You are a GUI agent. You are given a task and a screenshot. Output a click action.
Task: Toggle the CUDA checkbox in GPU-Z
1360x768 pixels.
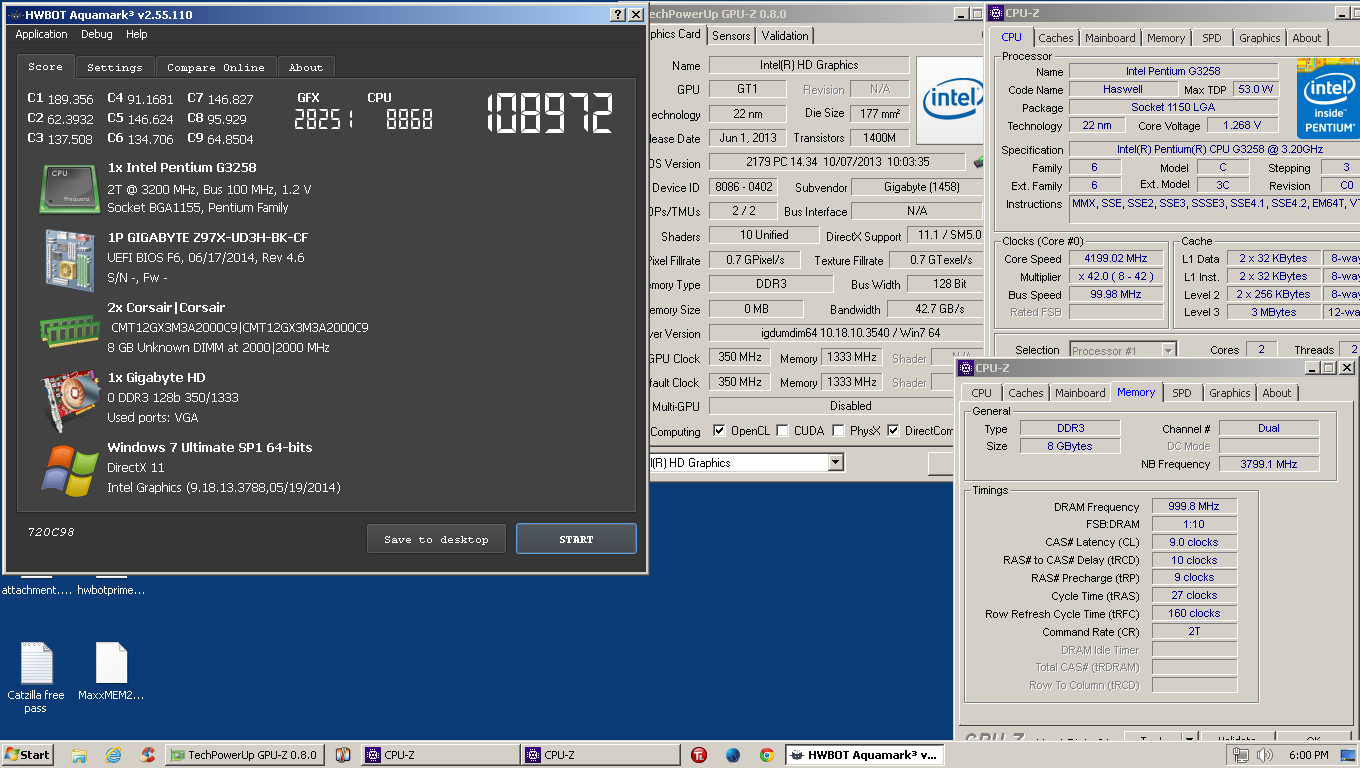point(782,431)
